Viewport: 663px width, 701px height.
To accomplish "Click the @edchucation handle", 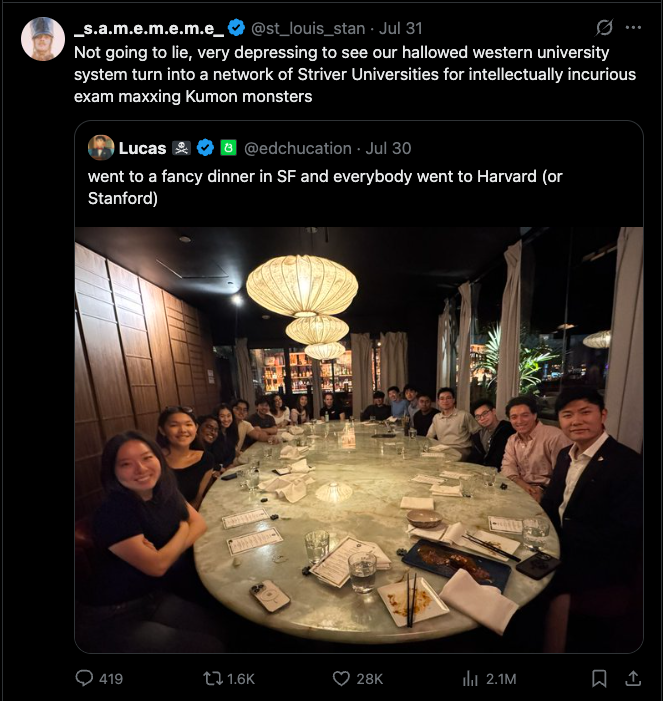I will pos(298,148).
